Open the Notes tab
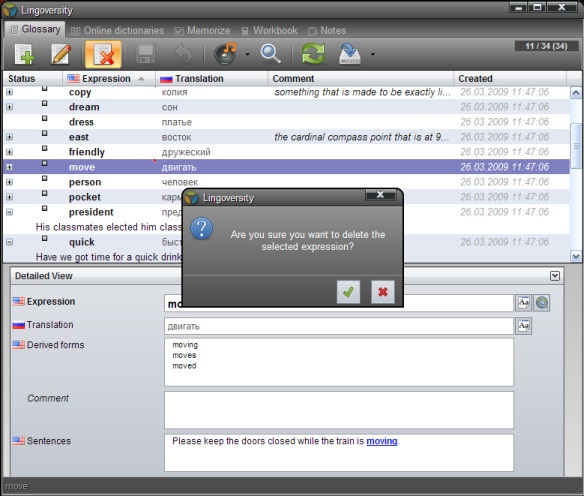Viewport: 584px width, 496px height. pos(327,31)
